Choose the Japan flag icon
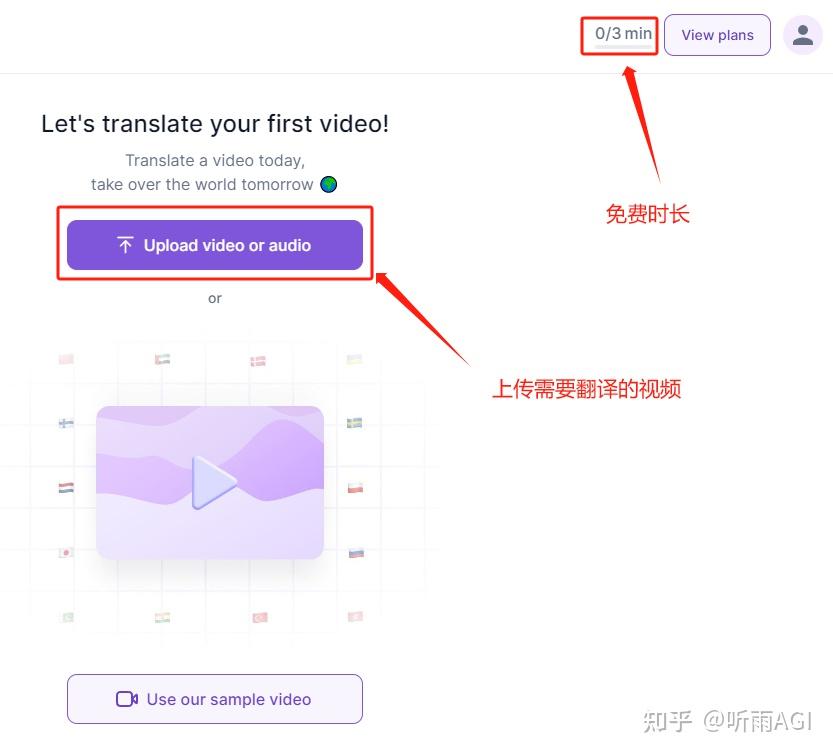This screenshot has width=833, height=755. pos(66,552)
